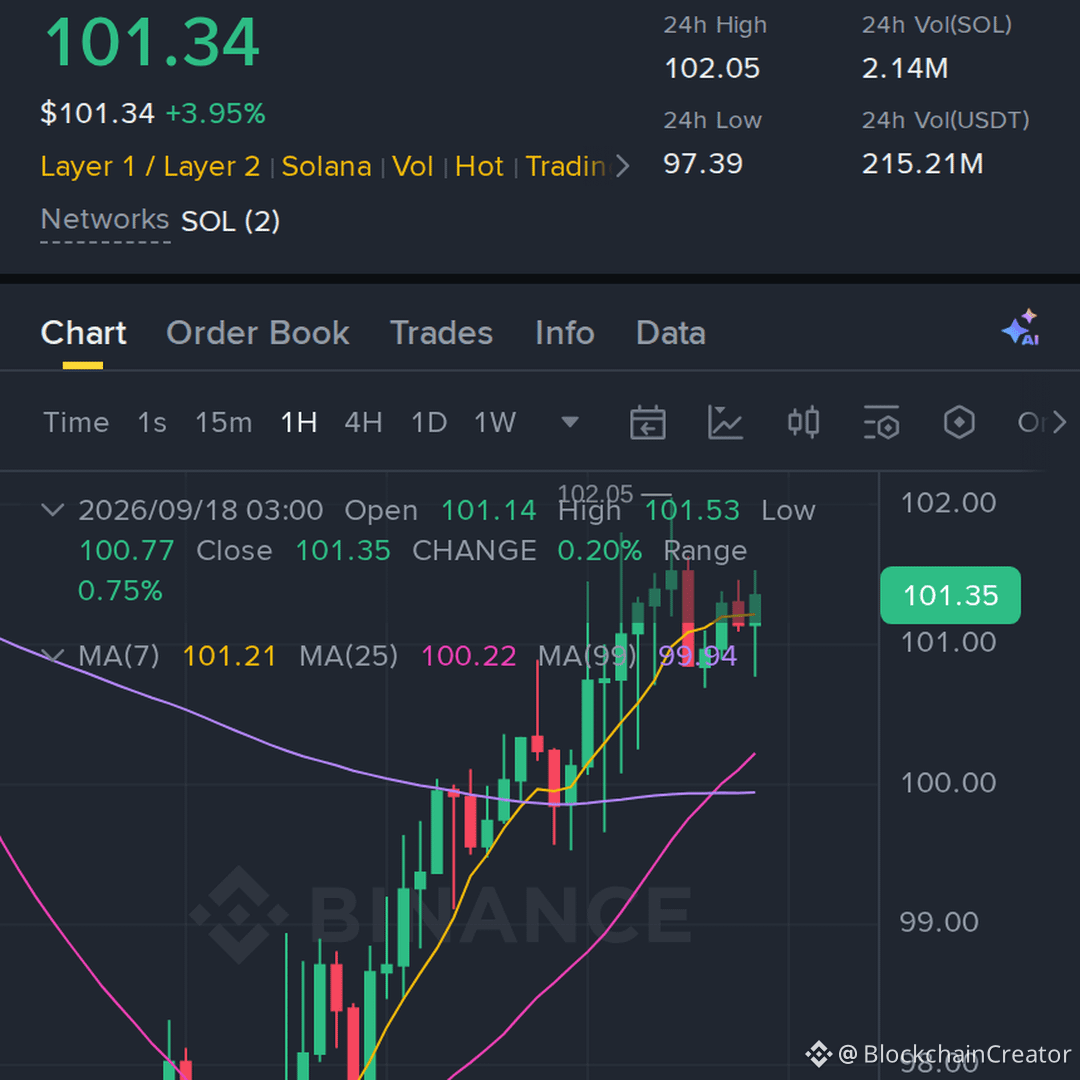Click the Networks label link
Image resolution: width=1080 pixels, height=1080 pixels.
click(105, 220)
